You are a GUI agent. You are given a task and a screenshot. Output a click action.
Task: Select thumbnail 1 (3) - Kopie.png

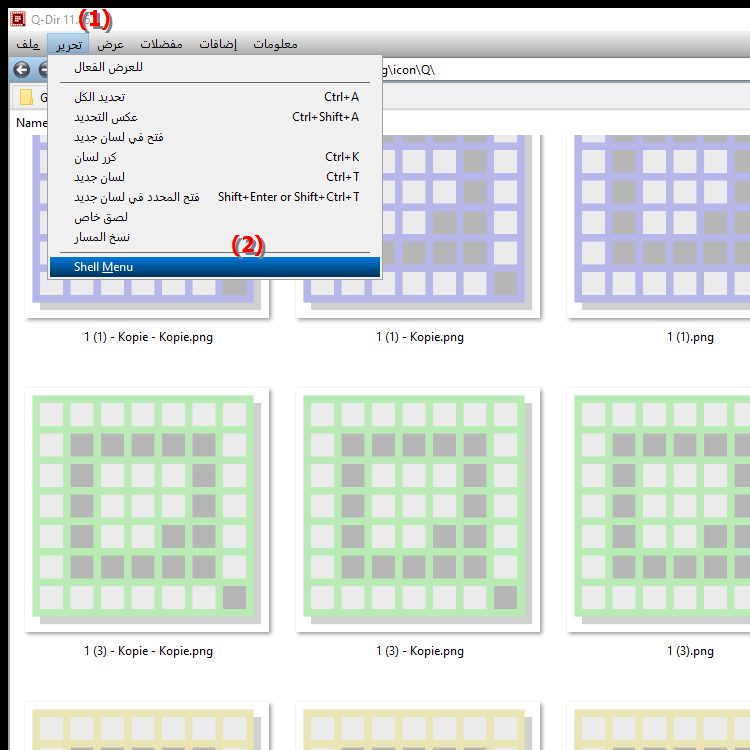pyautogui.click(x=418, y=510)
